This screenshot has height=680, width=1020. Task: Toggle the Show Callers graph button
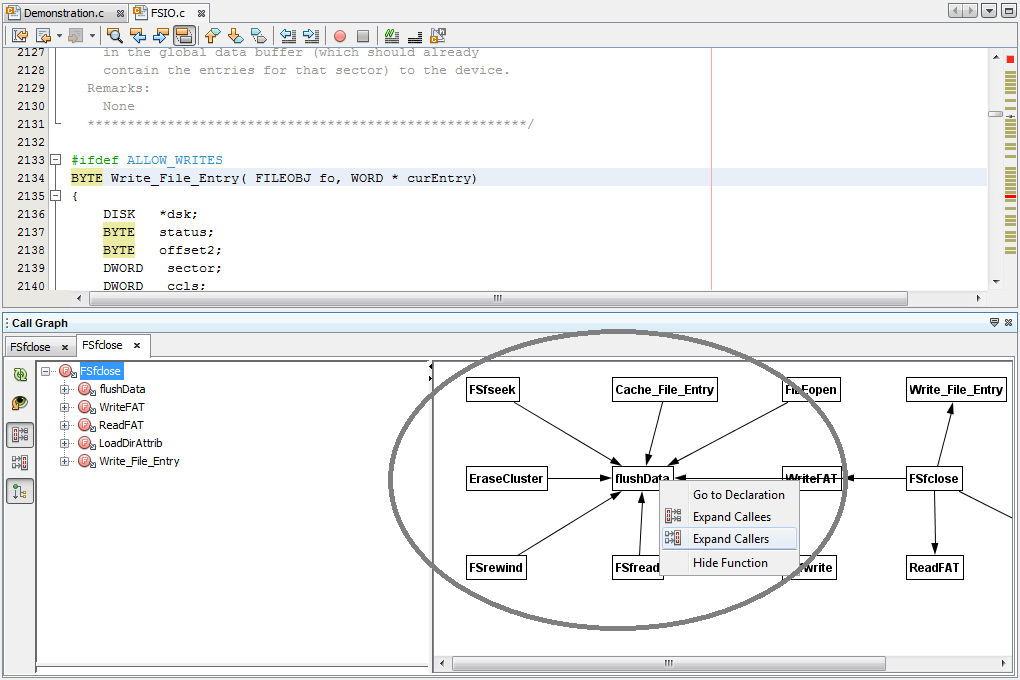coord(20,463)
